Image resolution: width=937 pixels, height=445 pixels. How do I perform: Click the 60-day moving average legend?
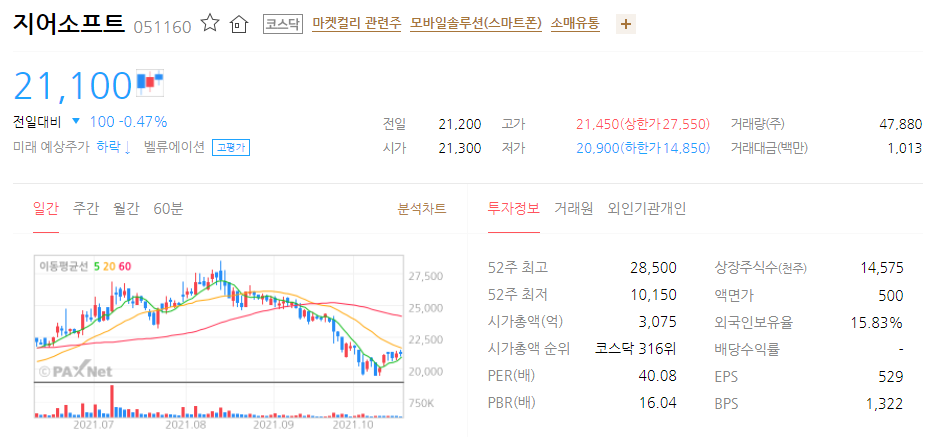[x=125, y=266]
